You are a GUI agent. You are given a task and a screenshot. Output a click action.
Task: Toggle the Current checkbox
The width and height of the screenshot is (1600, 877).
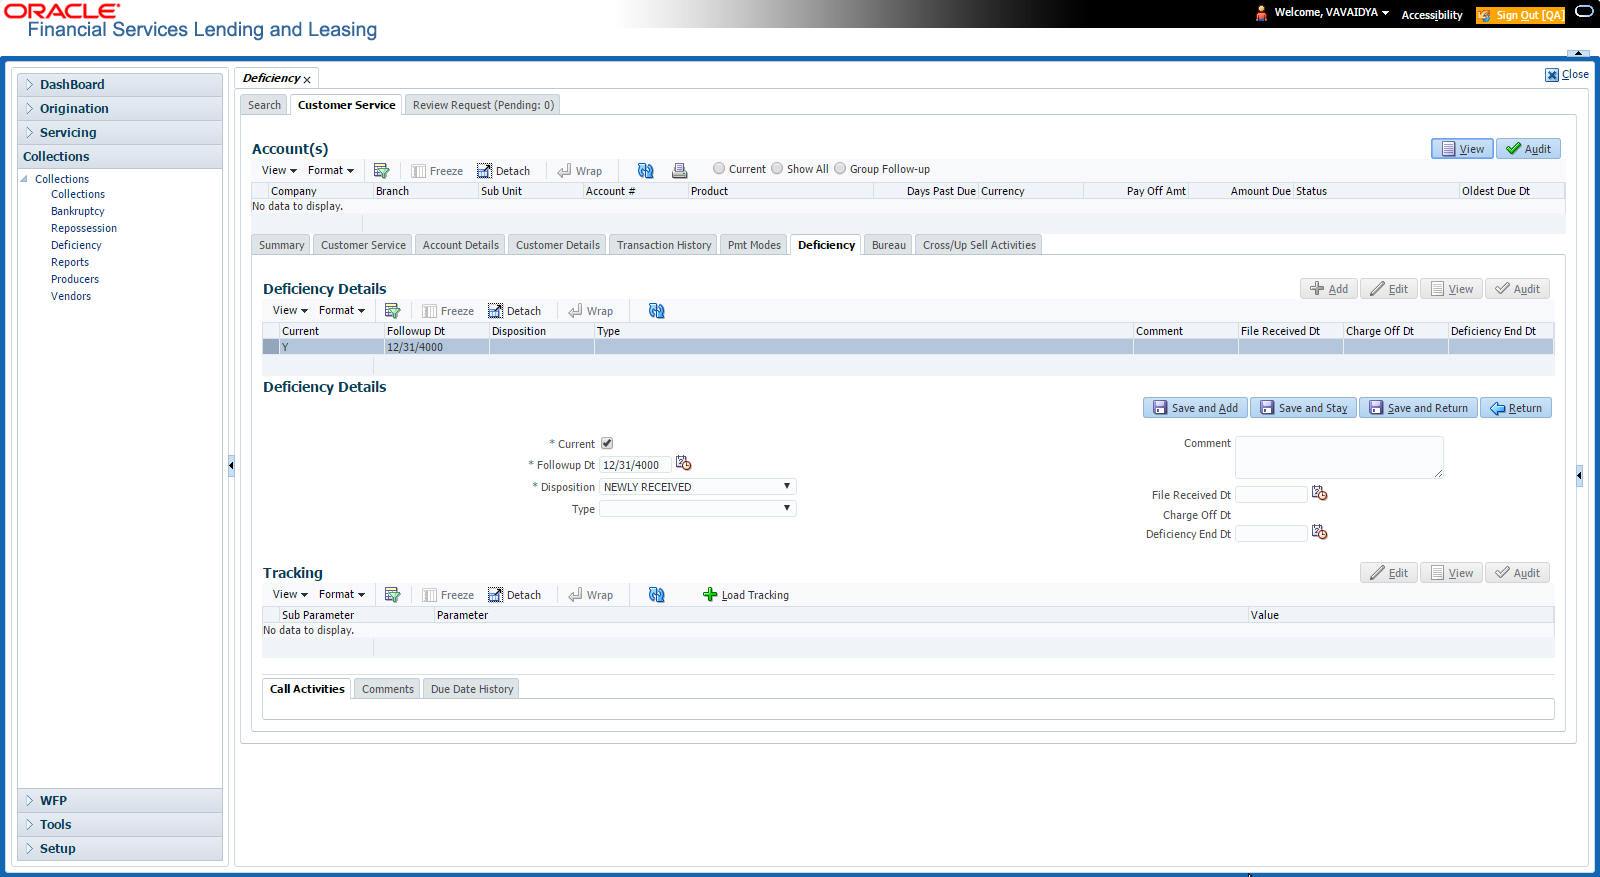(x=607, y=443)
